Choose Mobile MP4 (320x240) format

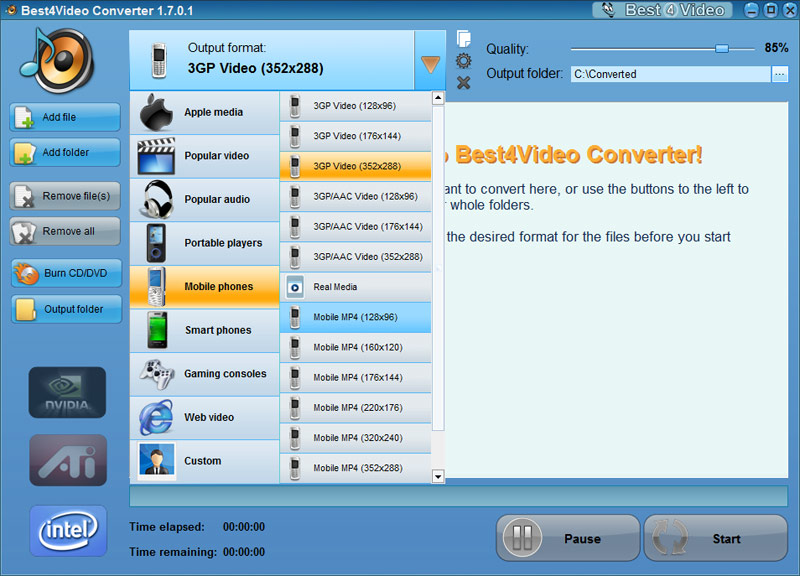coord(356,438)
